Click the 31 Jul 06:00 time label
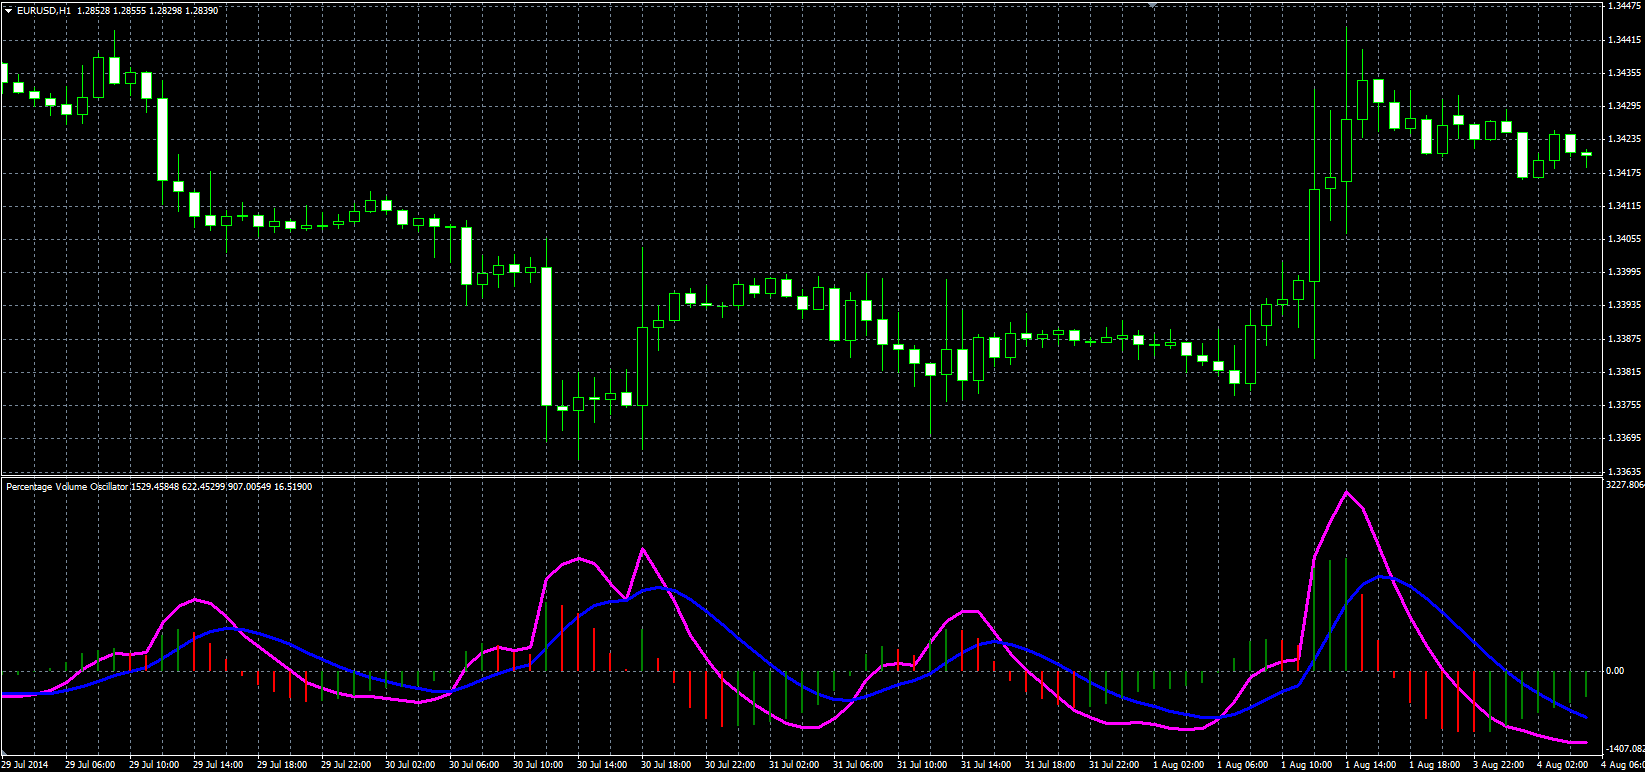The image size is (1645, 772). tap(858, 765)
